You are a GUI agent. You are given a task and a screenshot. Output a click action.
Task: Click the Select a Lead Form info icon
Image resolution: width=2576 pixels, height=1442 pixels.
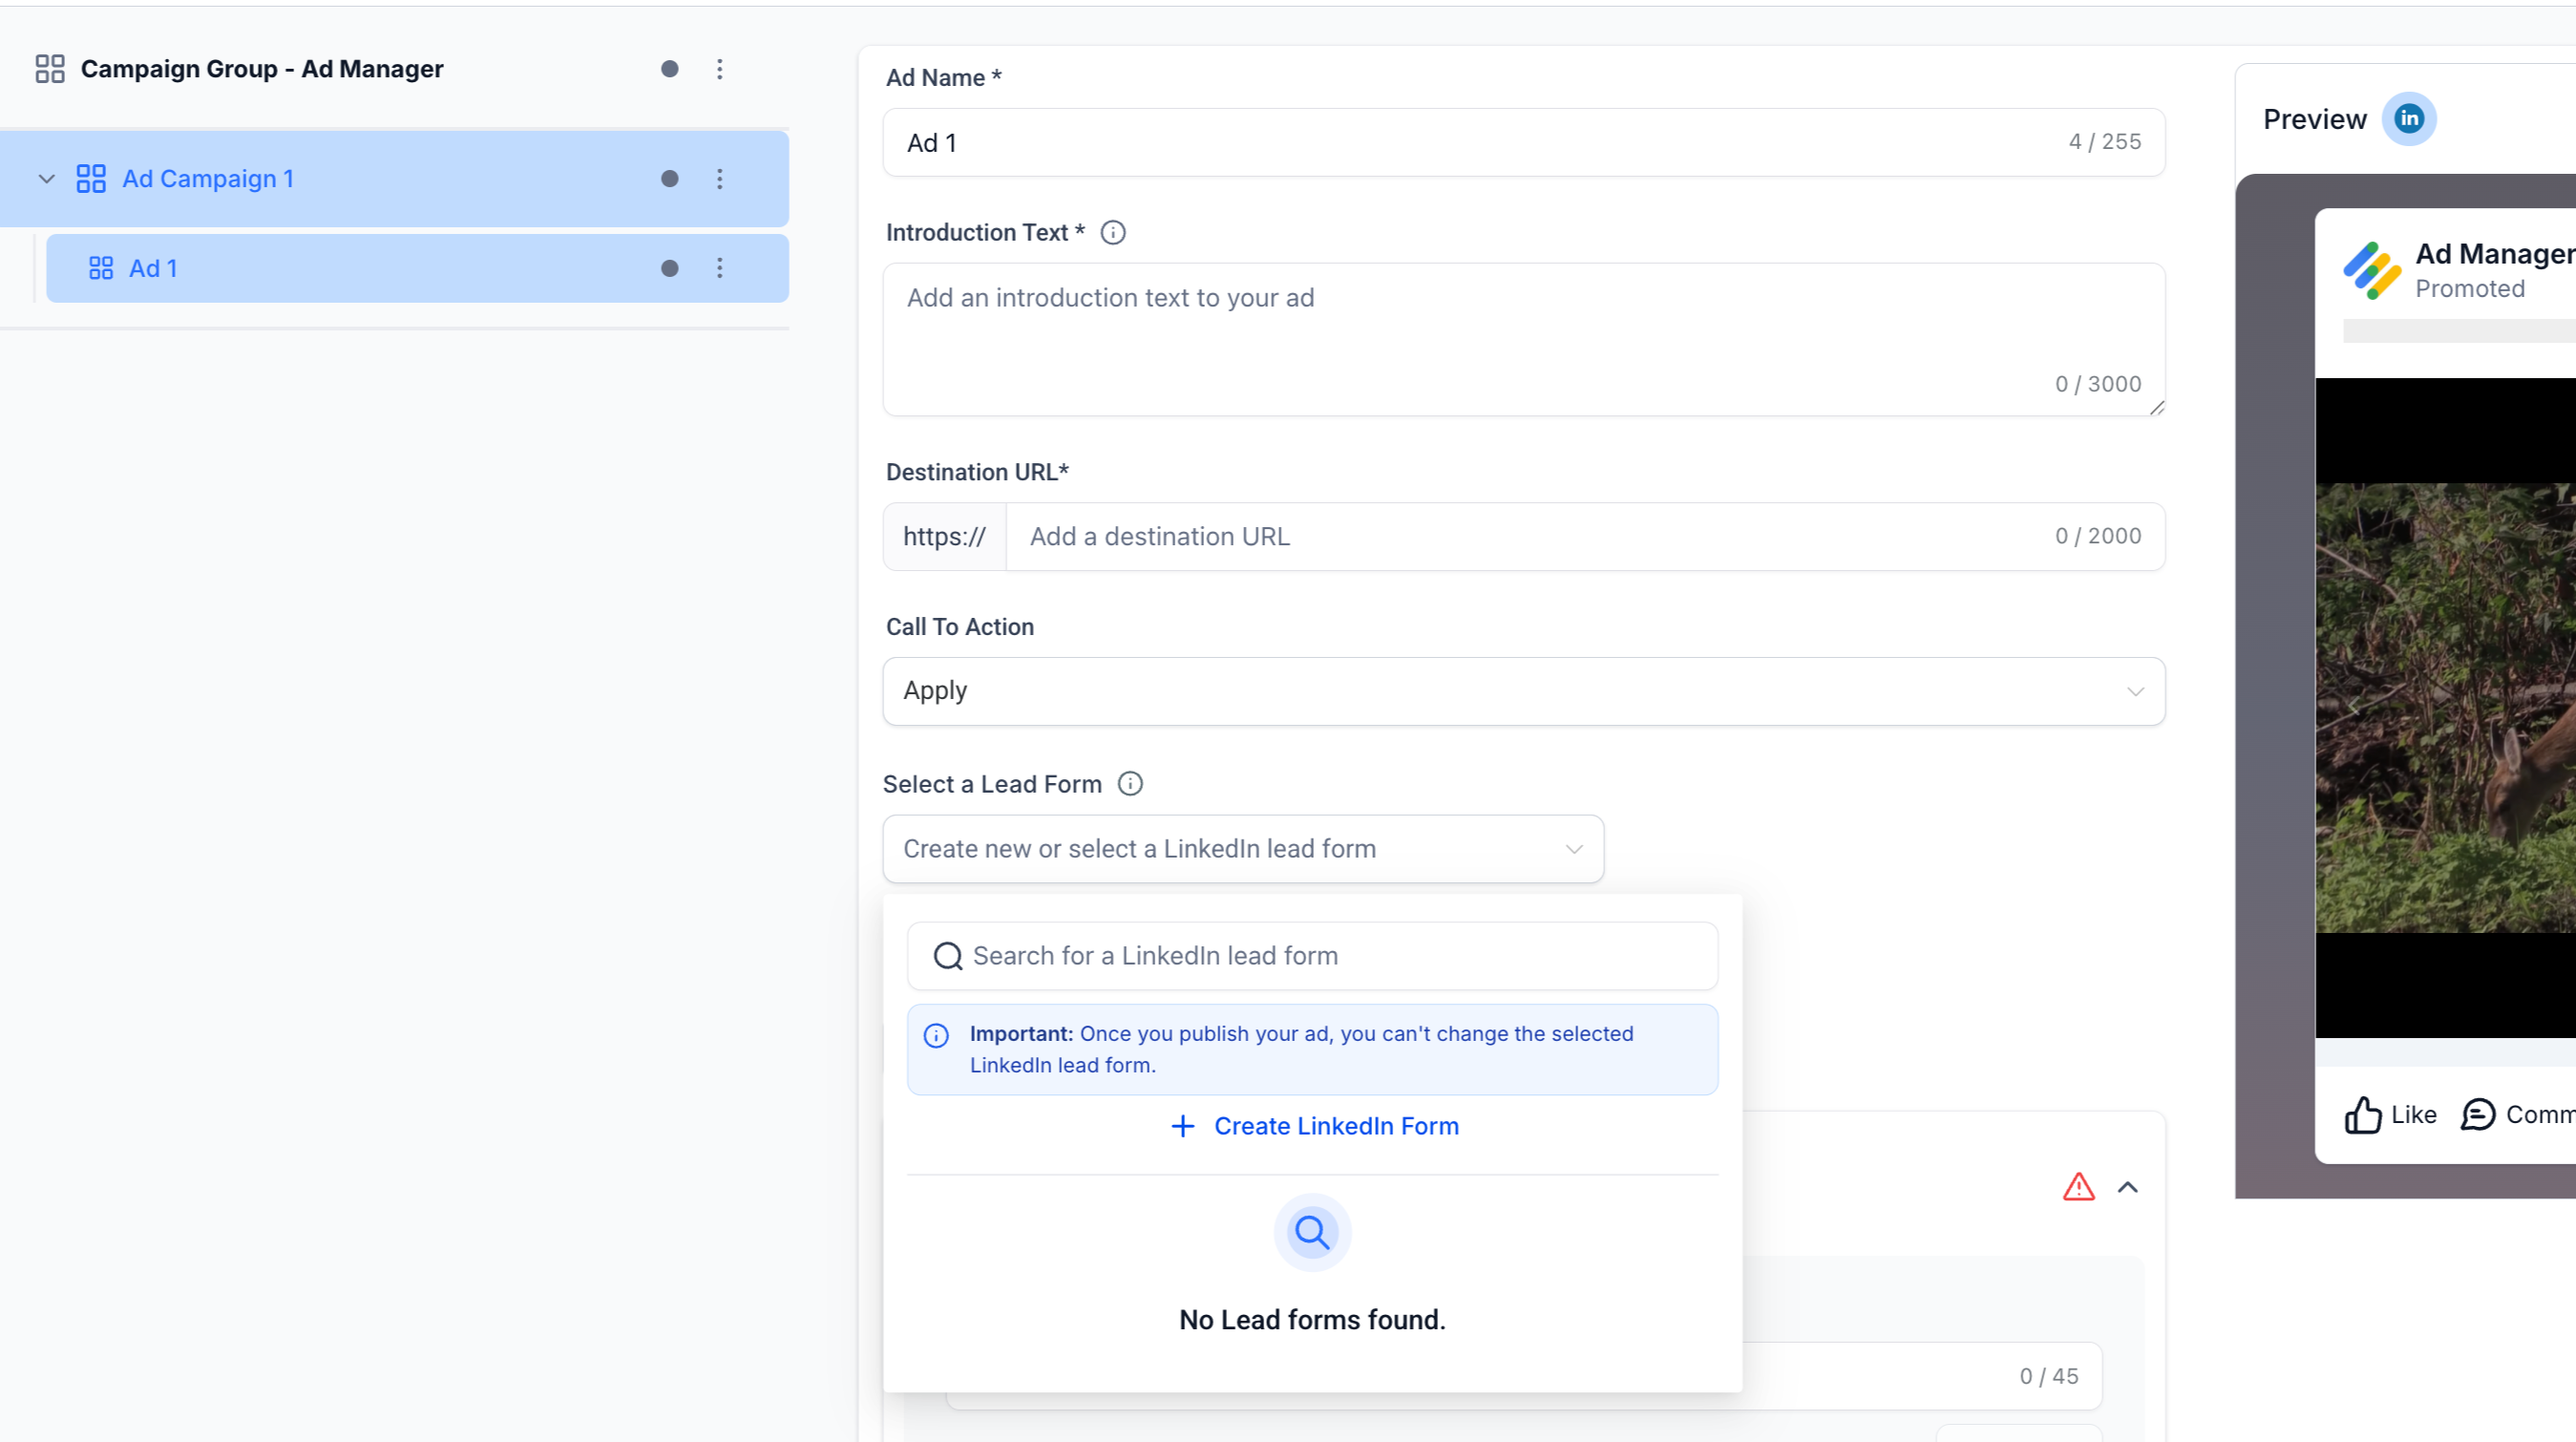point(1130,784)
